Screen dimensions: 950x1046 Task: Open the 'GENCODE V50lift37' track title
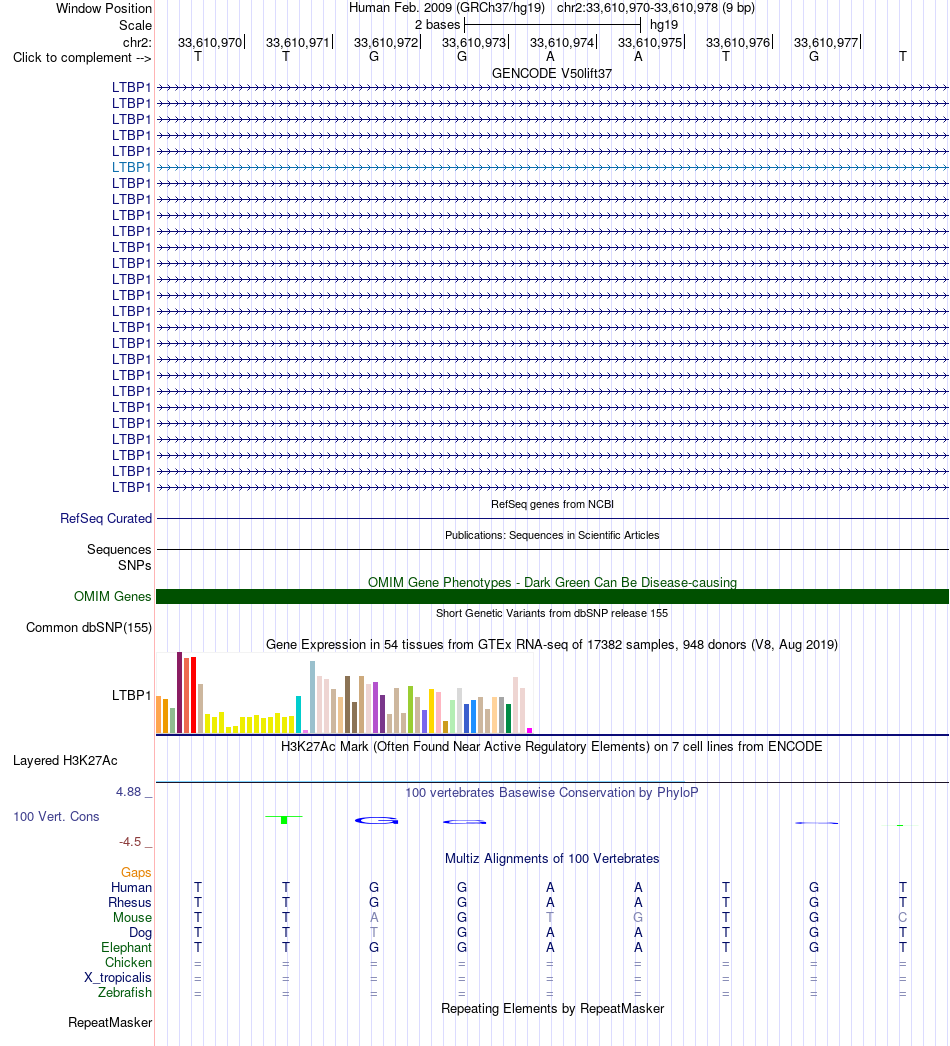click(552, 73)
